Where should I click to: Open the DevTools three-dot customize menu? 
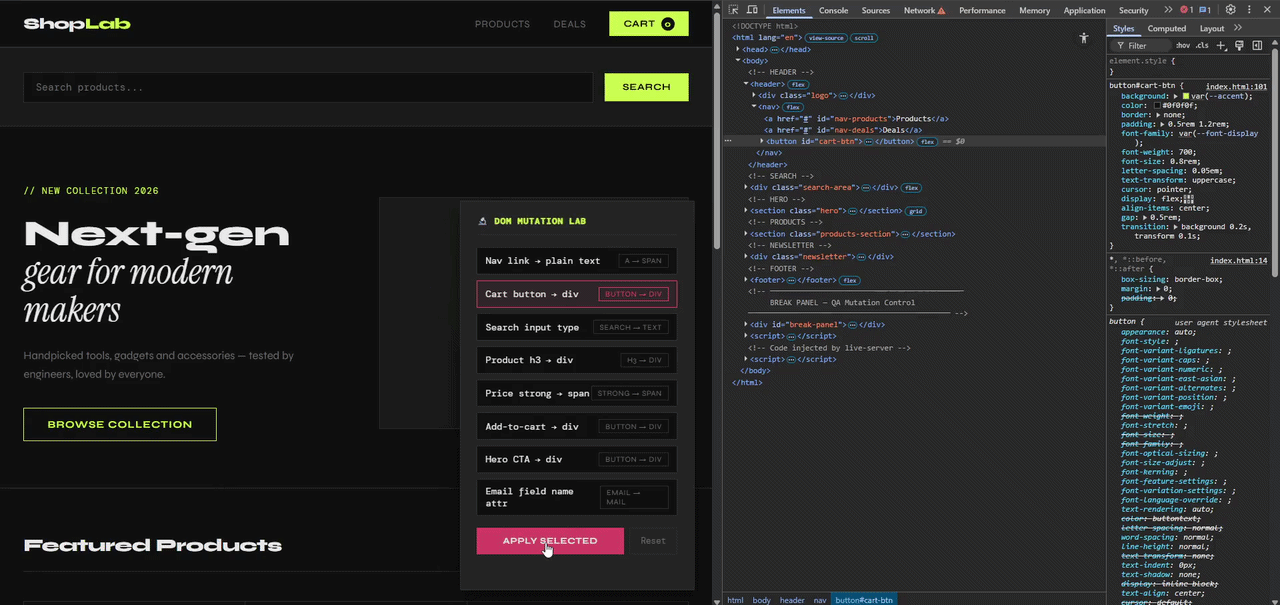coord(1251,10)
